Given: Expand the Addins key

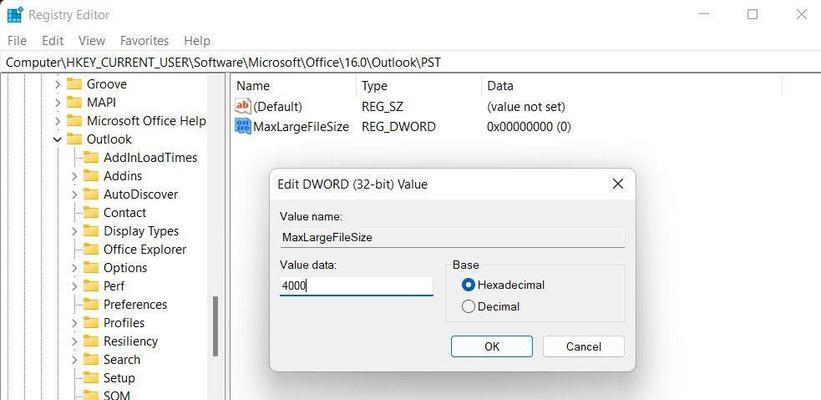Looking at the screenshot, I should (74, 176).
